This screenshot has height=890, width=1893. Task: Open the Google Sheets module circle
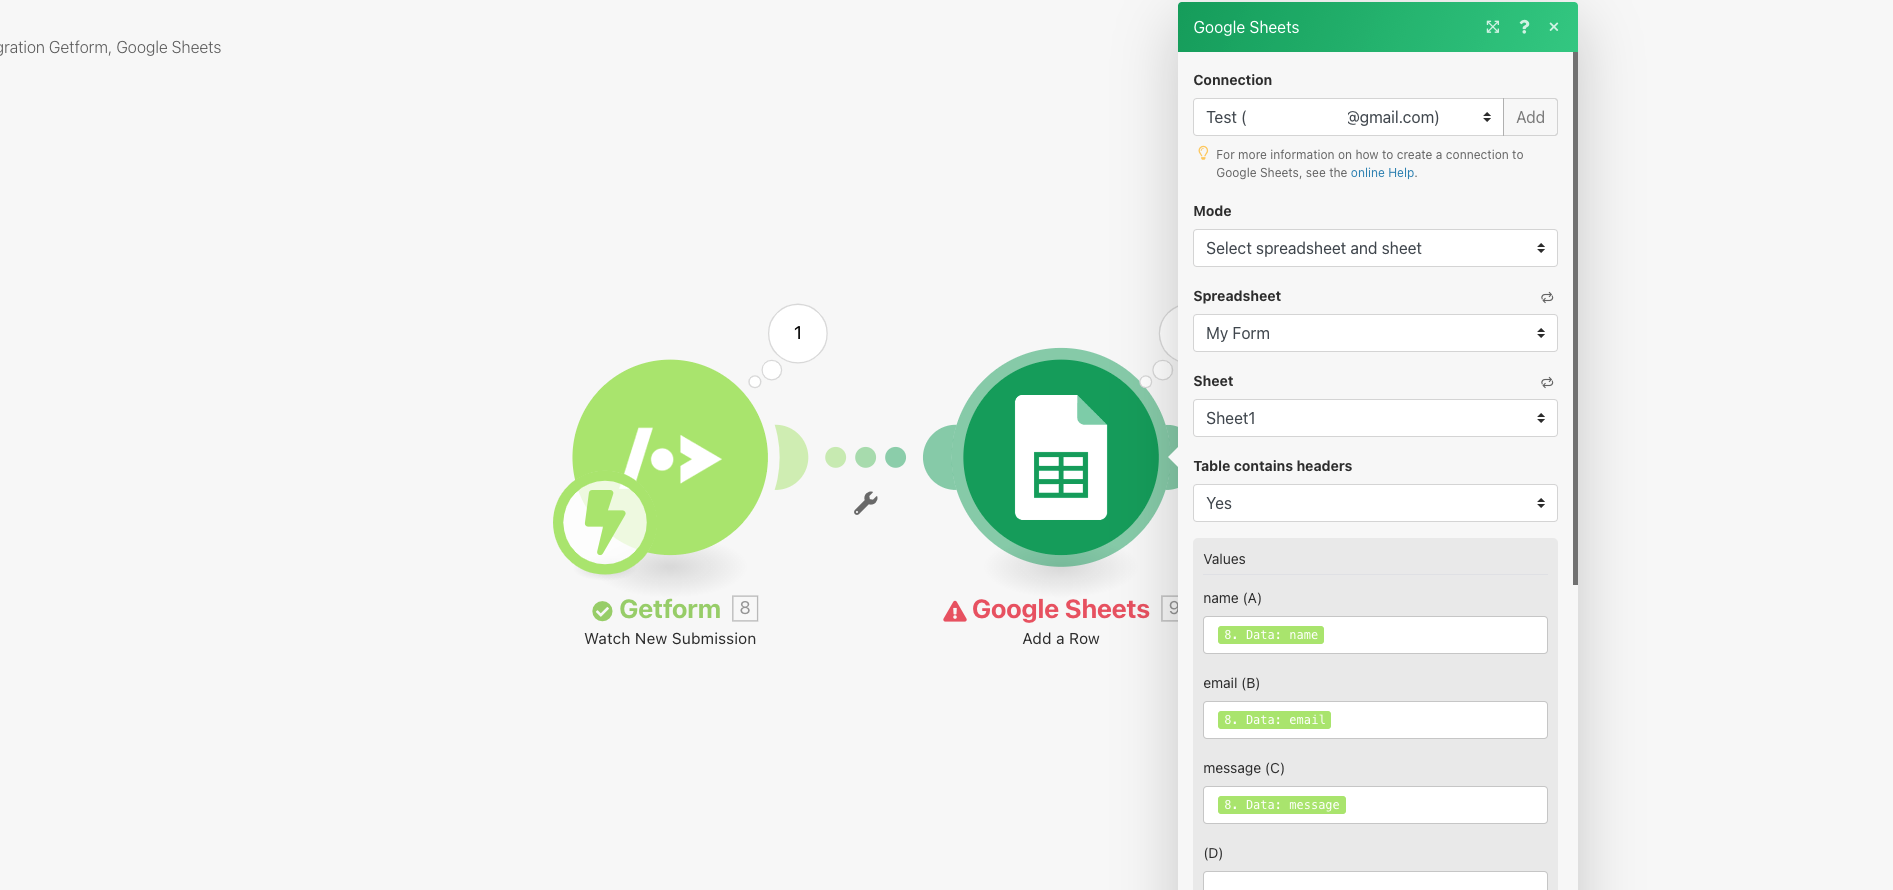pyautogui.click(x=1061, y=457)
